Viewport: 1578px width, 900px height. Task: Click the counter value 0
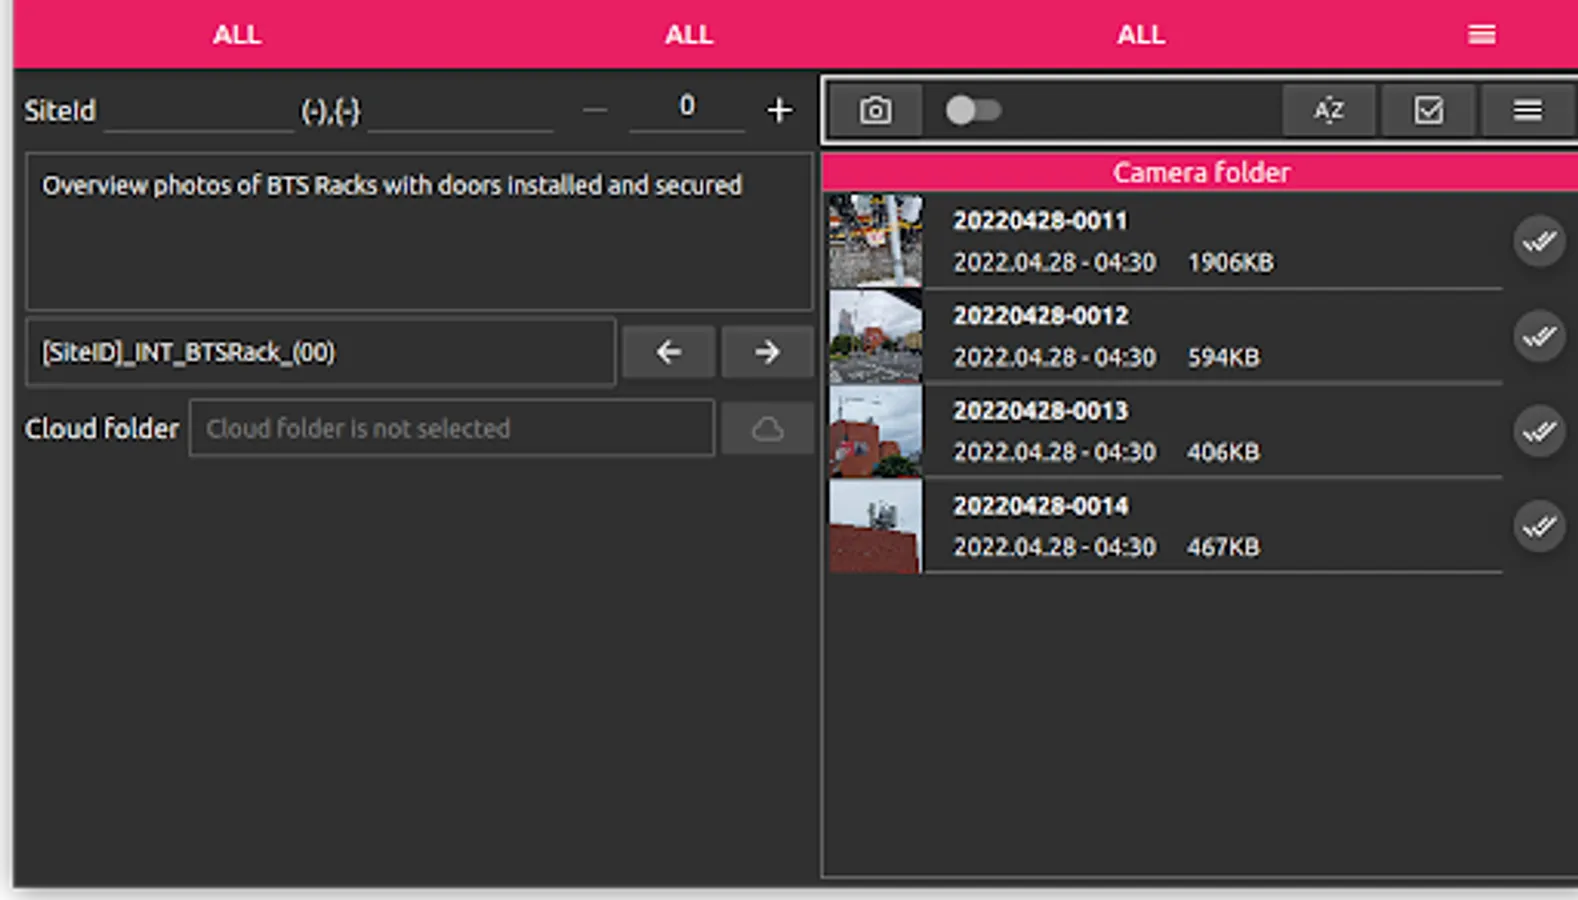tap(687, 106)
